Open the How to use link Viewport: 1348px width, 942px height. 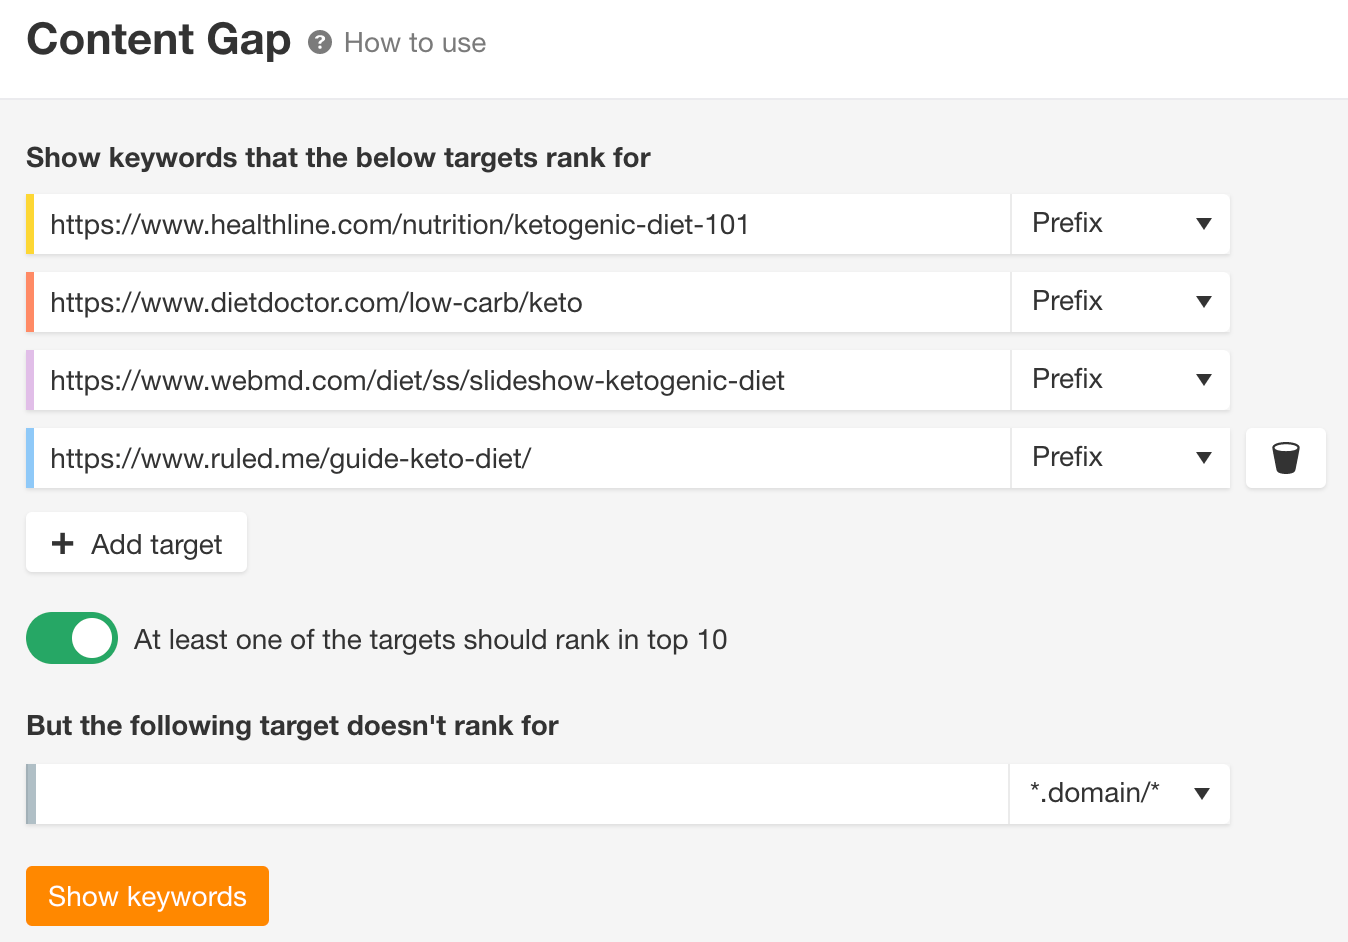414,42
